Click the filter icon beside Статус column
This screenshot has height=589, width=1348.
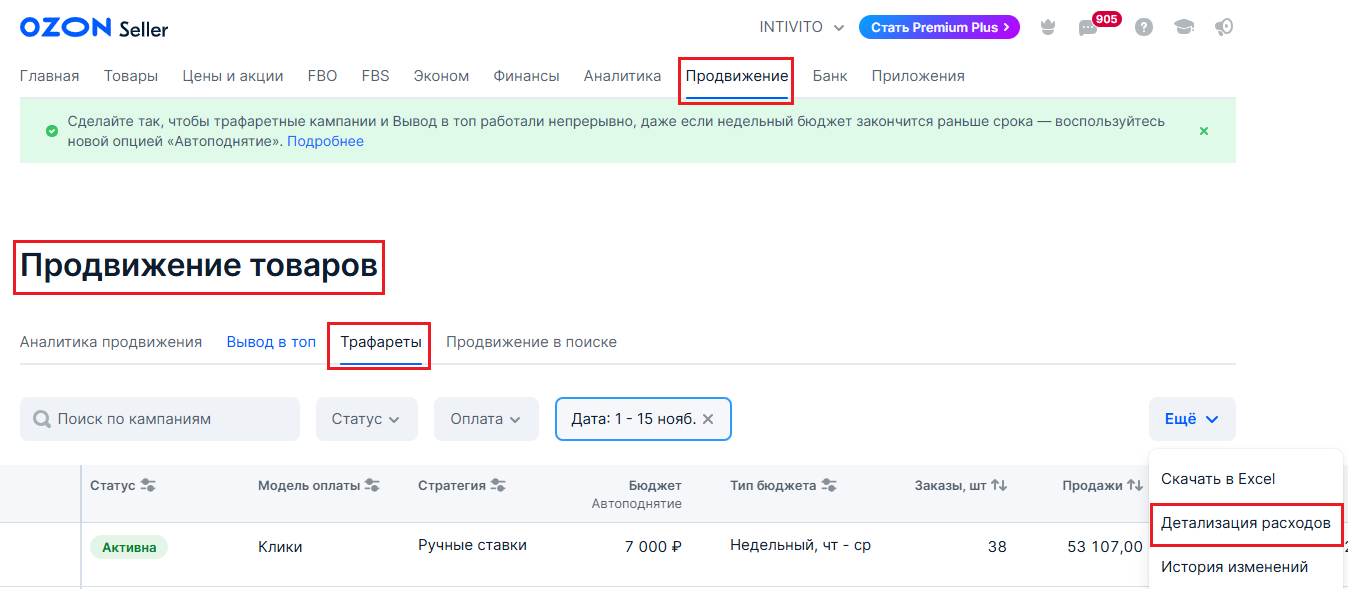click(x=148, y=486)
